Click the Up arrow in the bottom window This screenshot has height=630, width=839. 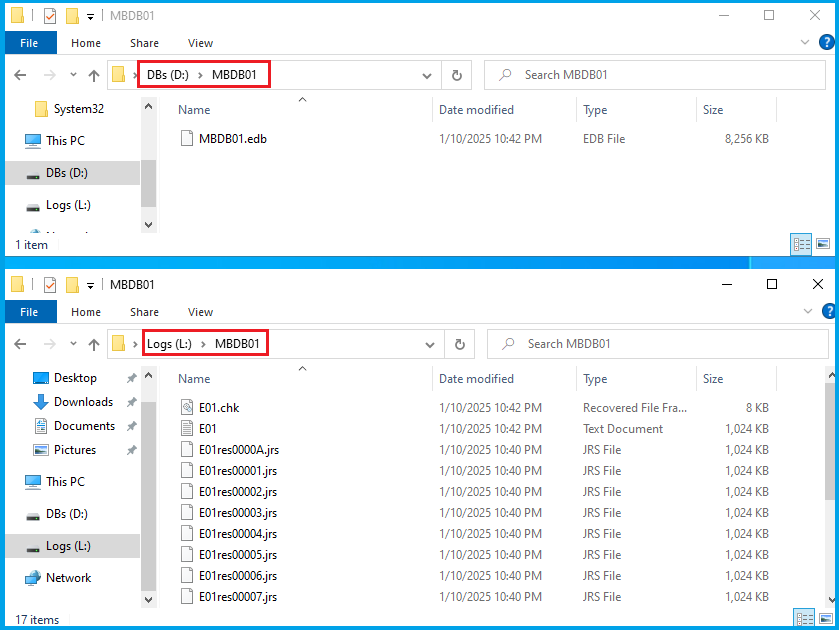click(x=94, y=344)
